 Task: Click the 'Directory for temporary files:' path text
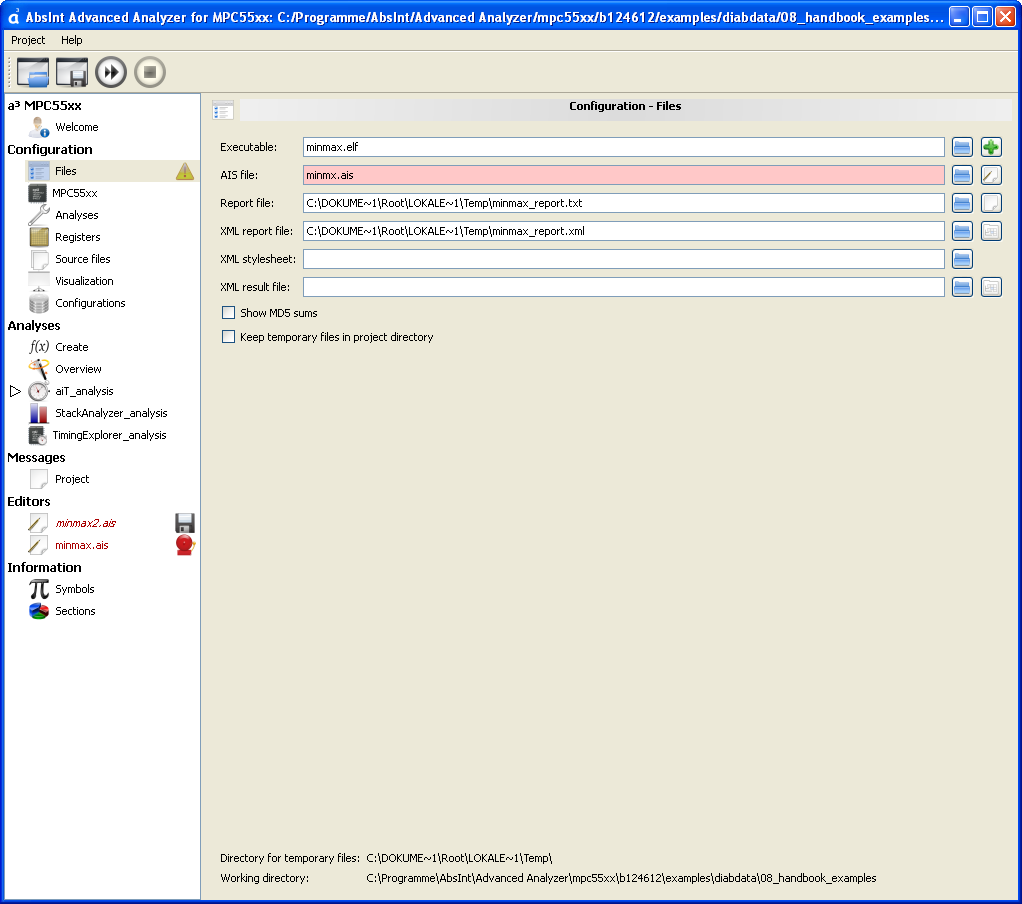(x=459, y=858)
